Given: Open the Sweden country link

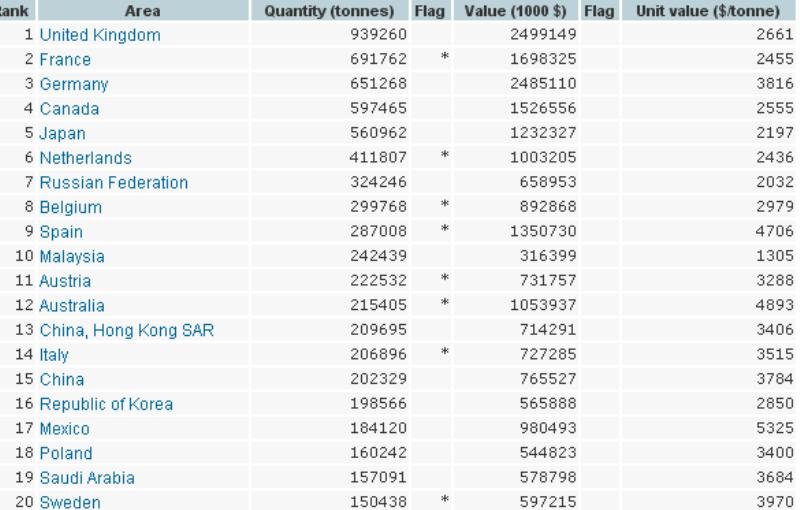Looking at the screenshot, I should 70,502.
